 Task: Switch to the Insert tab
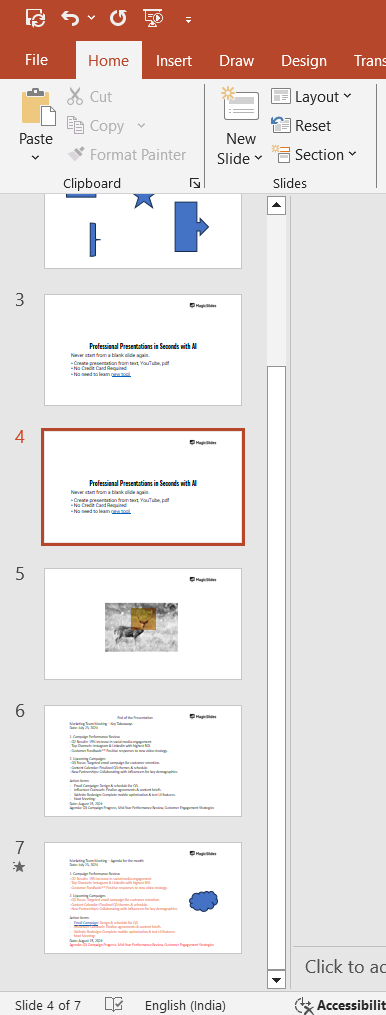pyautogui.click(x=174, y=61)
